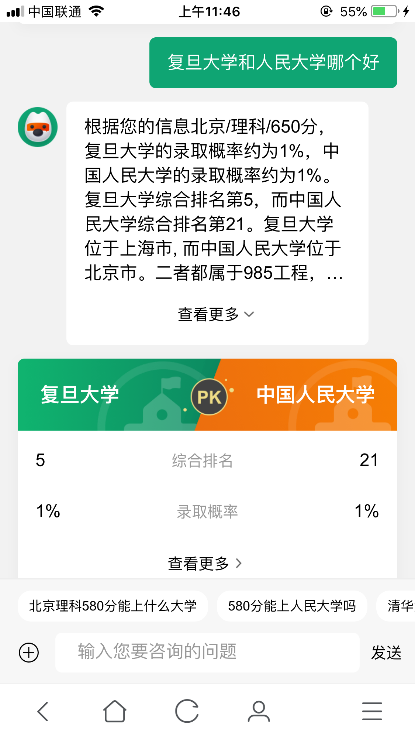Open the user profile icon
Image resolution: width=415 pixels, height=739 pixels.
click(259, 711)
